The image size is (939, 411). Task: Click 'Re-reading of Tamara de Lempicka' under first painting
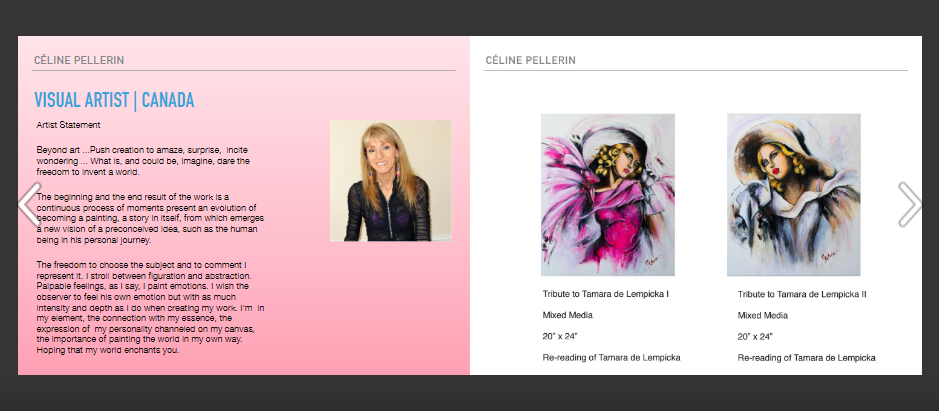click(611, 358)
